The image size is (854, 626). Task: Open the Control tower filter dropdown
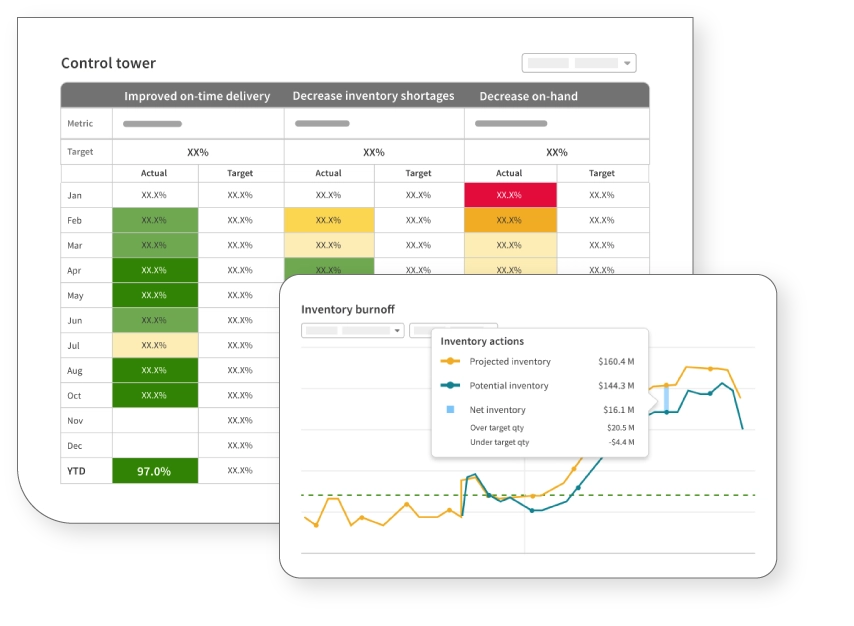tap(579, 63)
